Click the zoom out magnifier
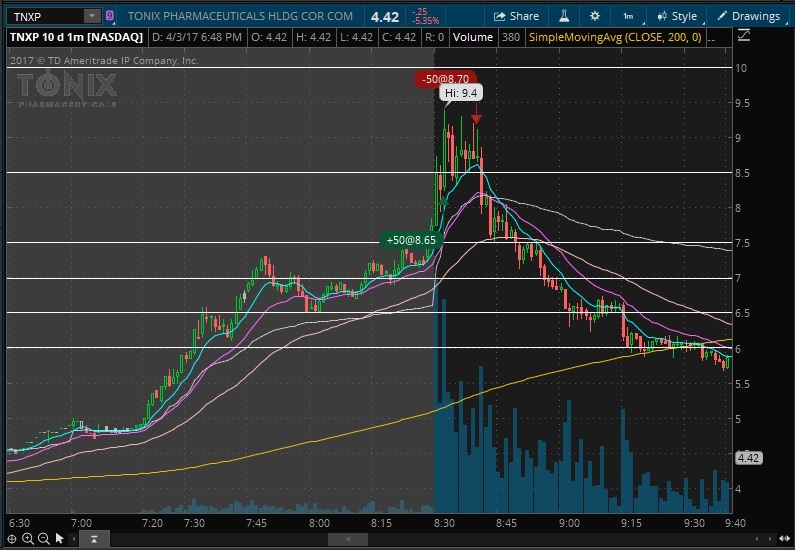 tap(44, 539)
